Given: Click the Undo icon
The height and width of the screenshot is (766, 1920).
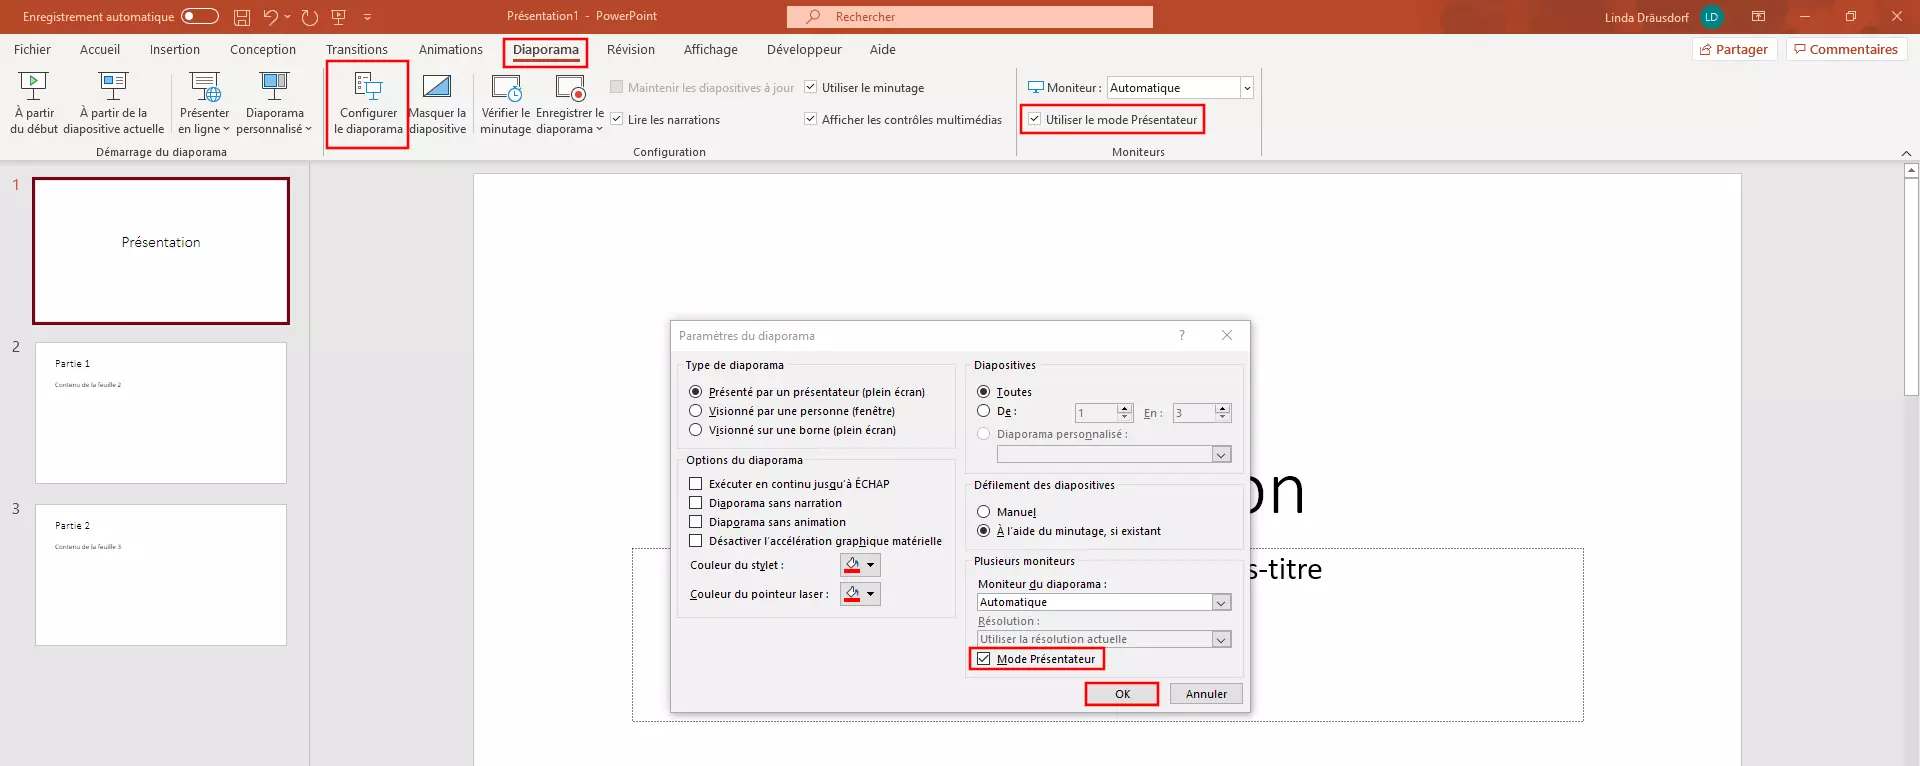Looking at the screenshot, I should (270, 17).
